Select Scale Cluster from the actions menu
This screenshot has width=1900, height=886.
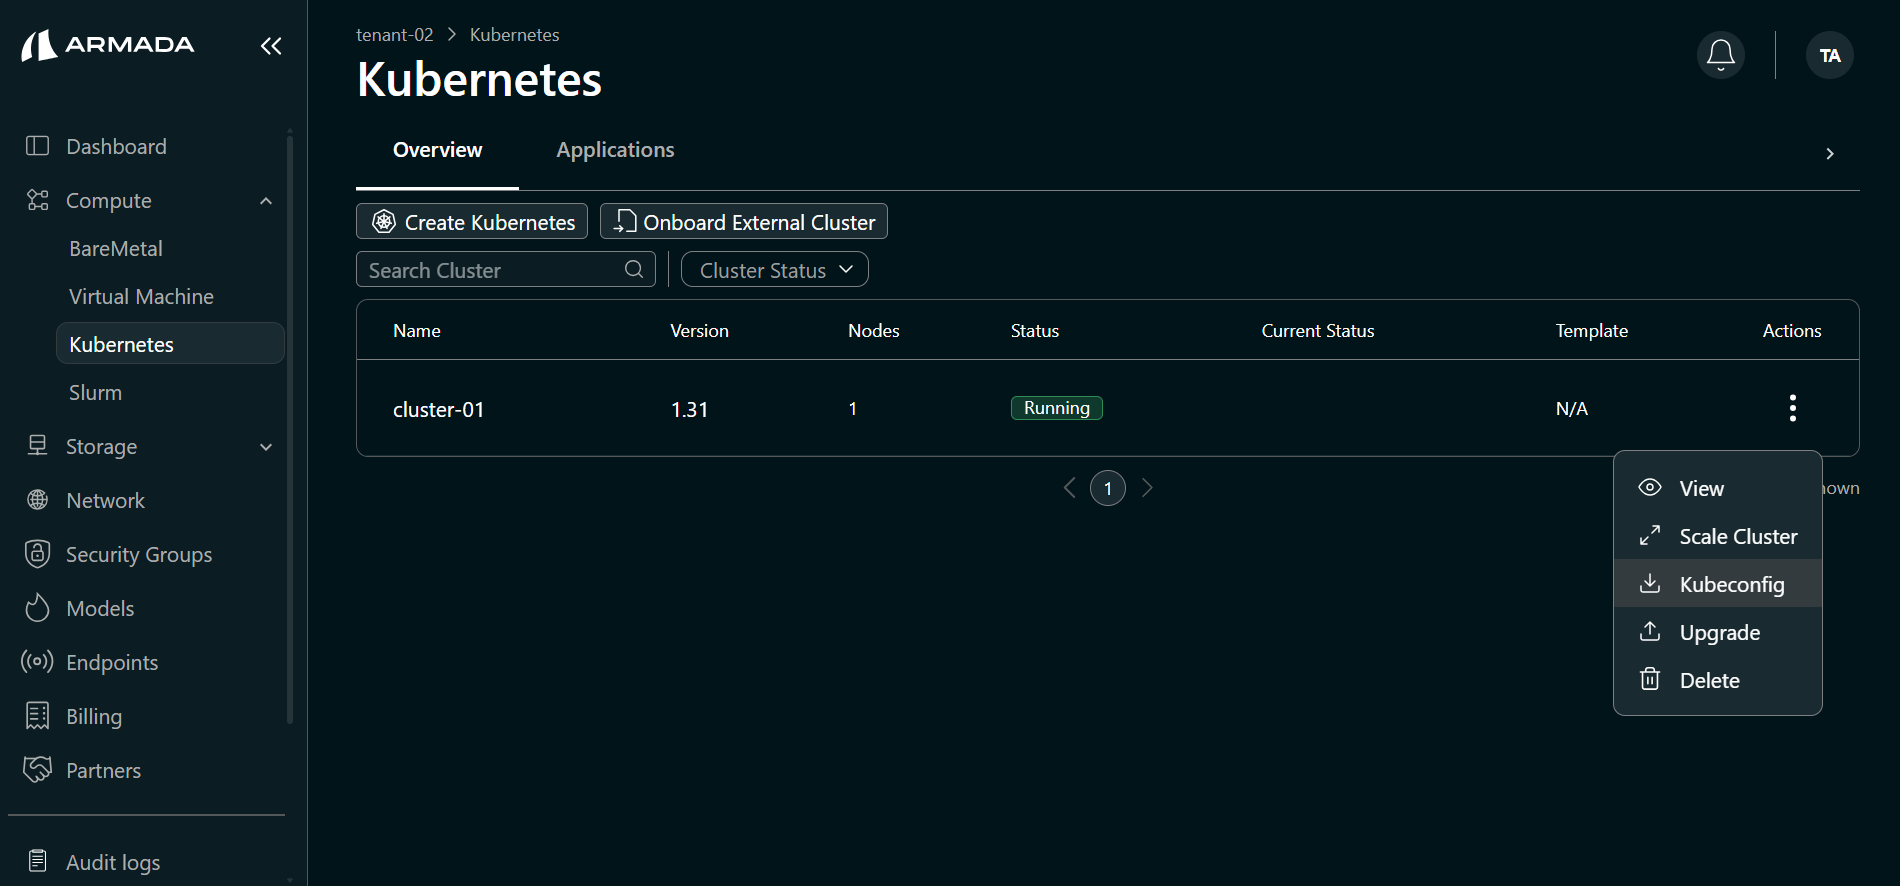(x=1718, y=536)
